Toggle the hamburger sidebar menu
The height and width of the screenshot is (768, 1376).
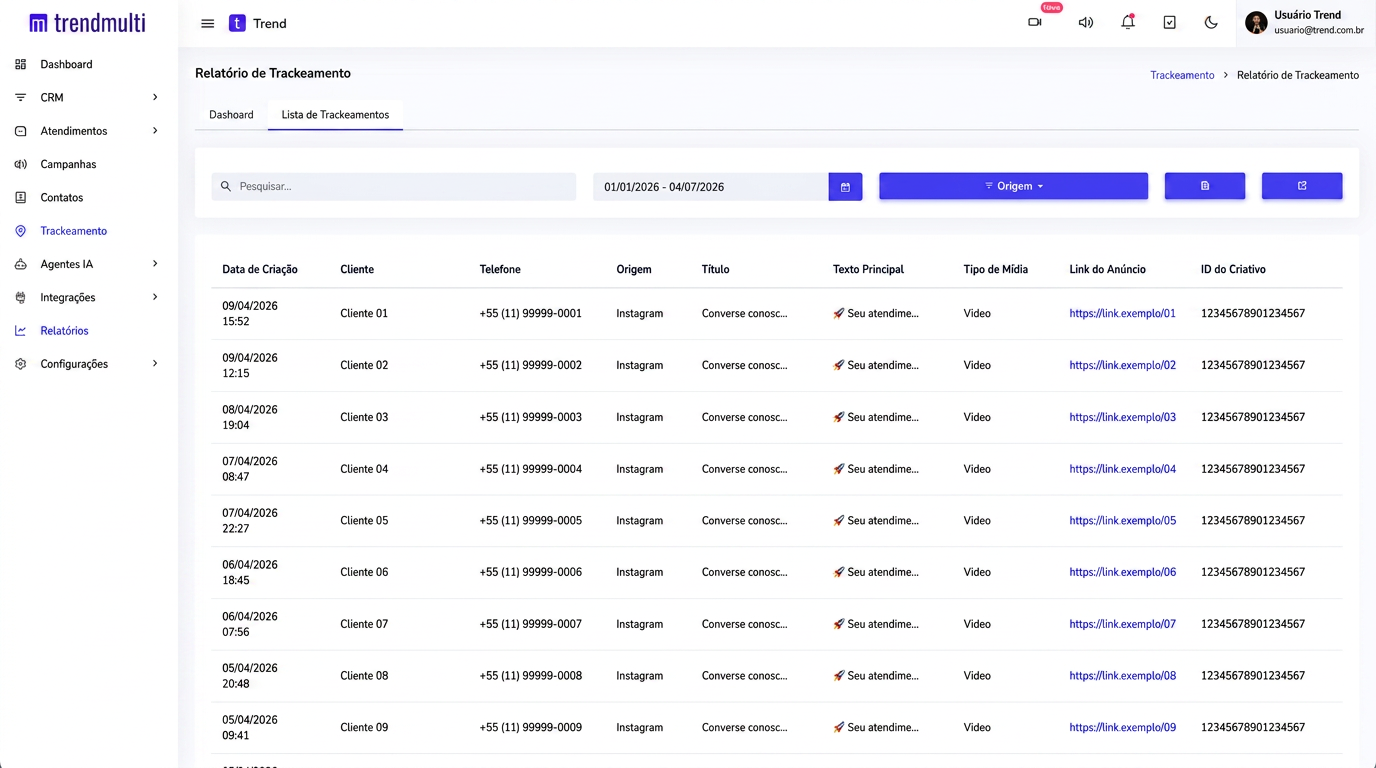click(208, 23)
